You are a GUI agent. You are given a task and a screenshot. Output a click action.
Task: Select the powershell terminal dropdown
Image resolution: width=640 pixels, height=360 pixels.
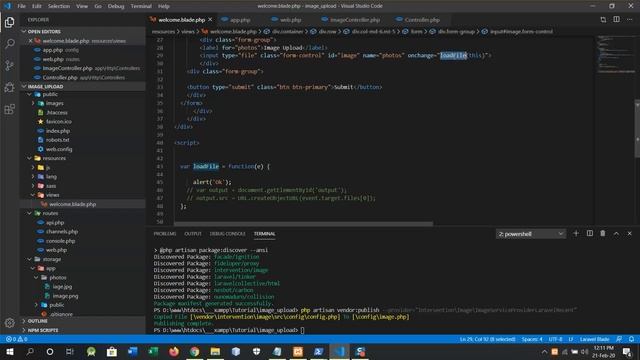point(531,234)
